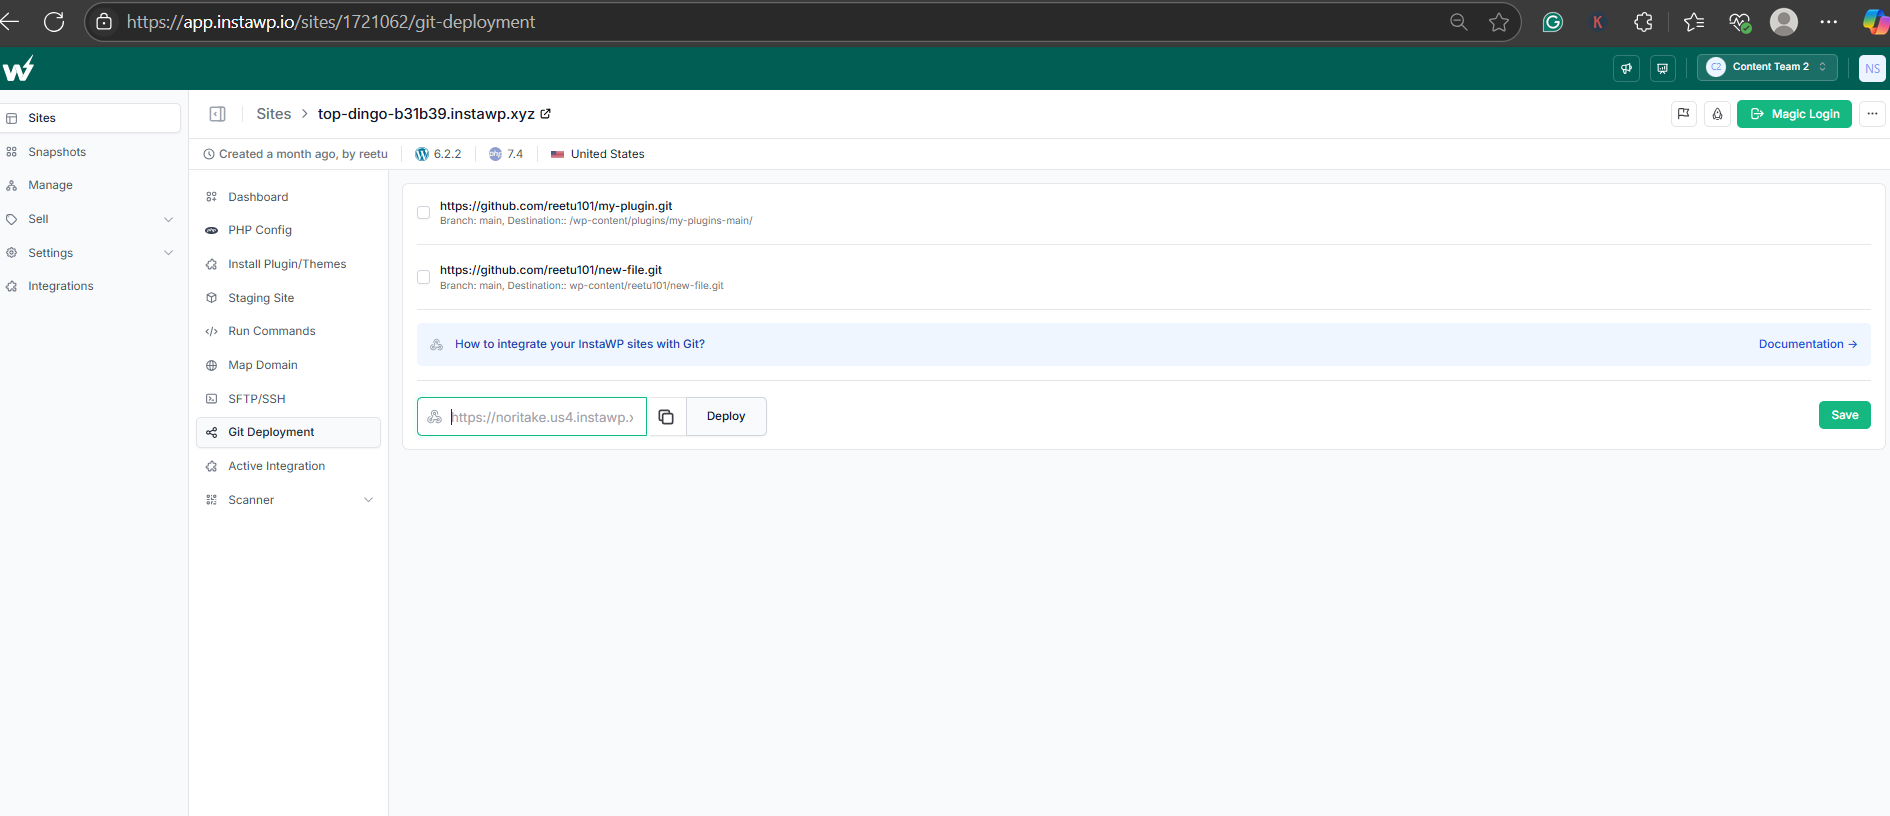Click the webhook icon beside Git help link
1890x816 pixels.
pyautogui.click(x=437, y=344)
